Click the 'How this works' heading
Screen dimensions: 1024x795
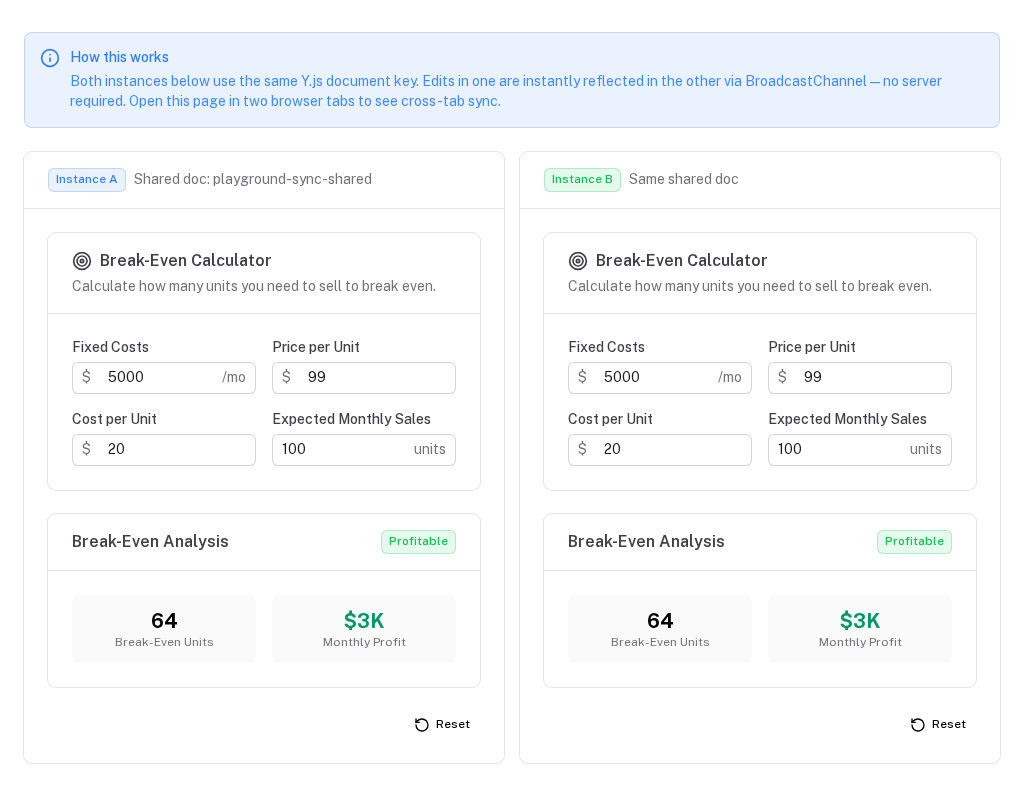pyautogui.click(x=120, y=57)
